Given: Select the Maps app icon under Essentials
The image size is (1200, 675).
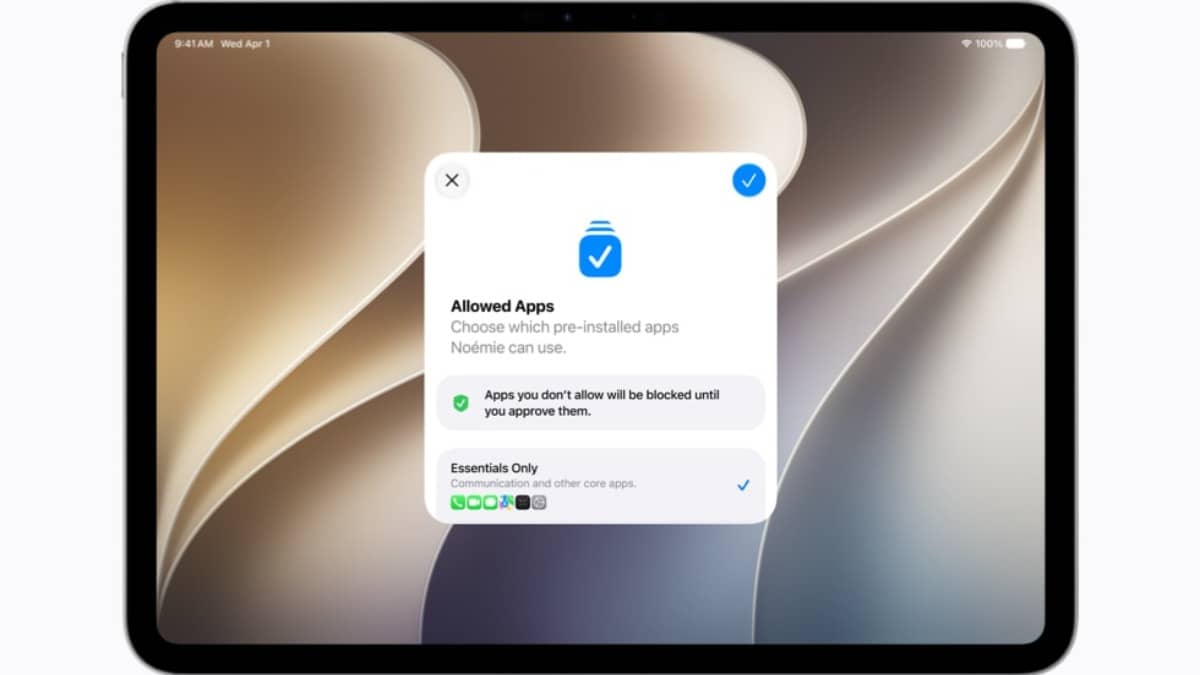Looking at the screenshot, I should (x=506, y=502).
